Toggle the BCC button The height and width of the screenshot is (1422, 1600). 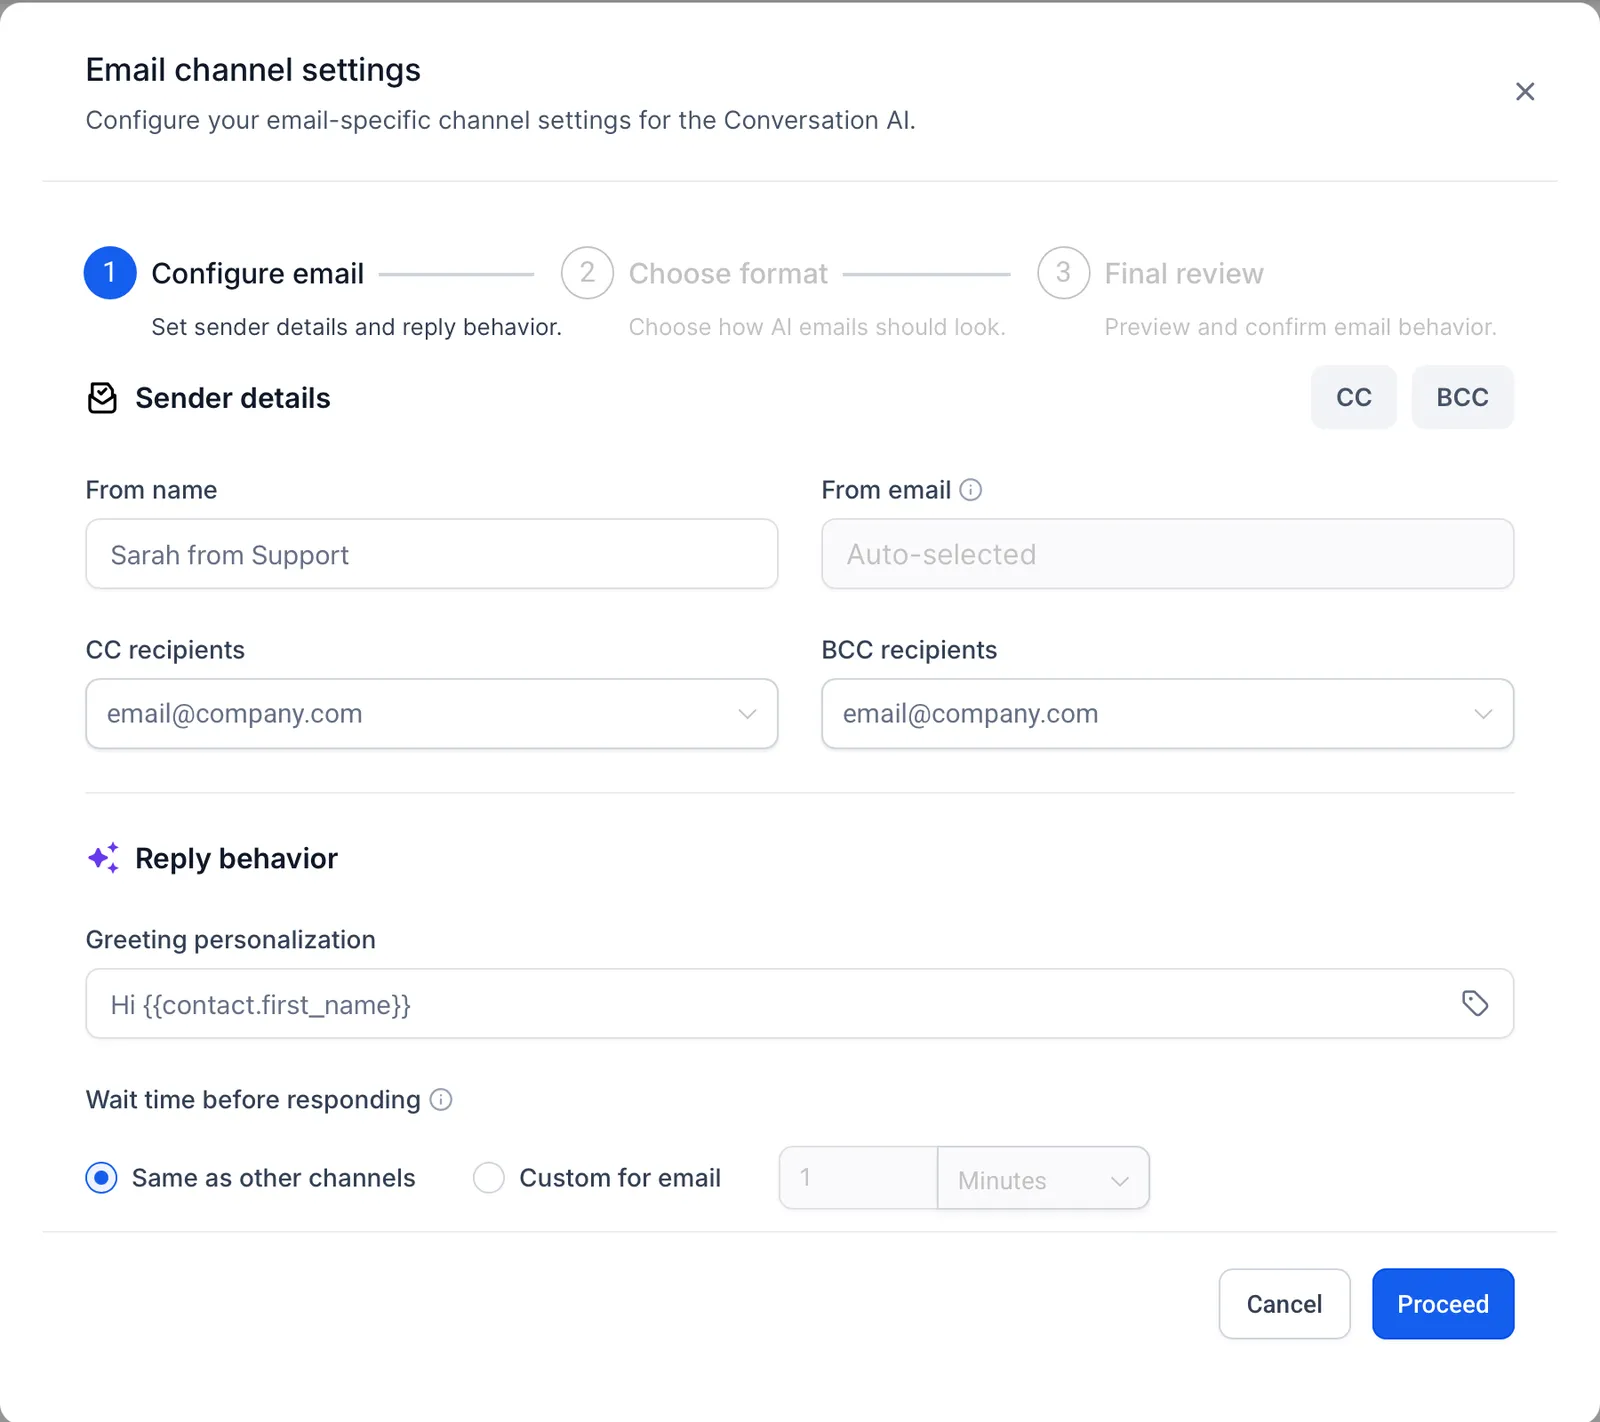[x=1462, y=397]
